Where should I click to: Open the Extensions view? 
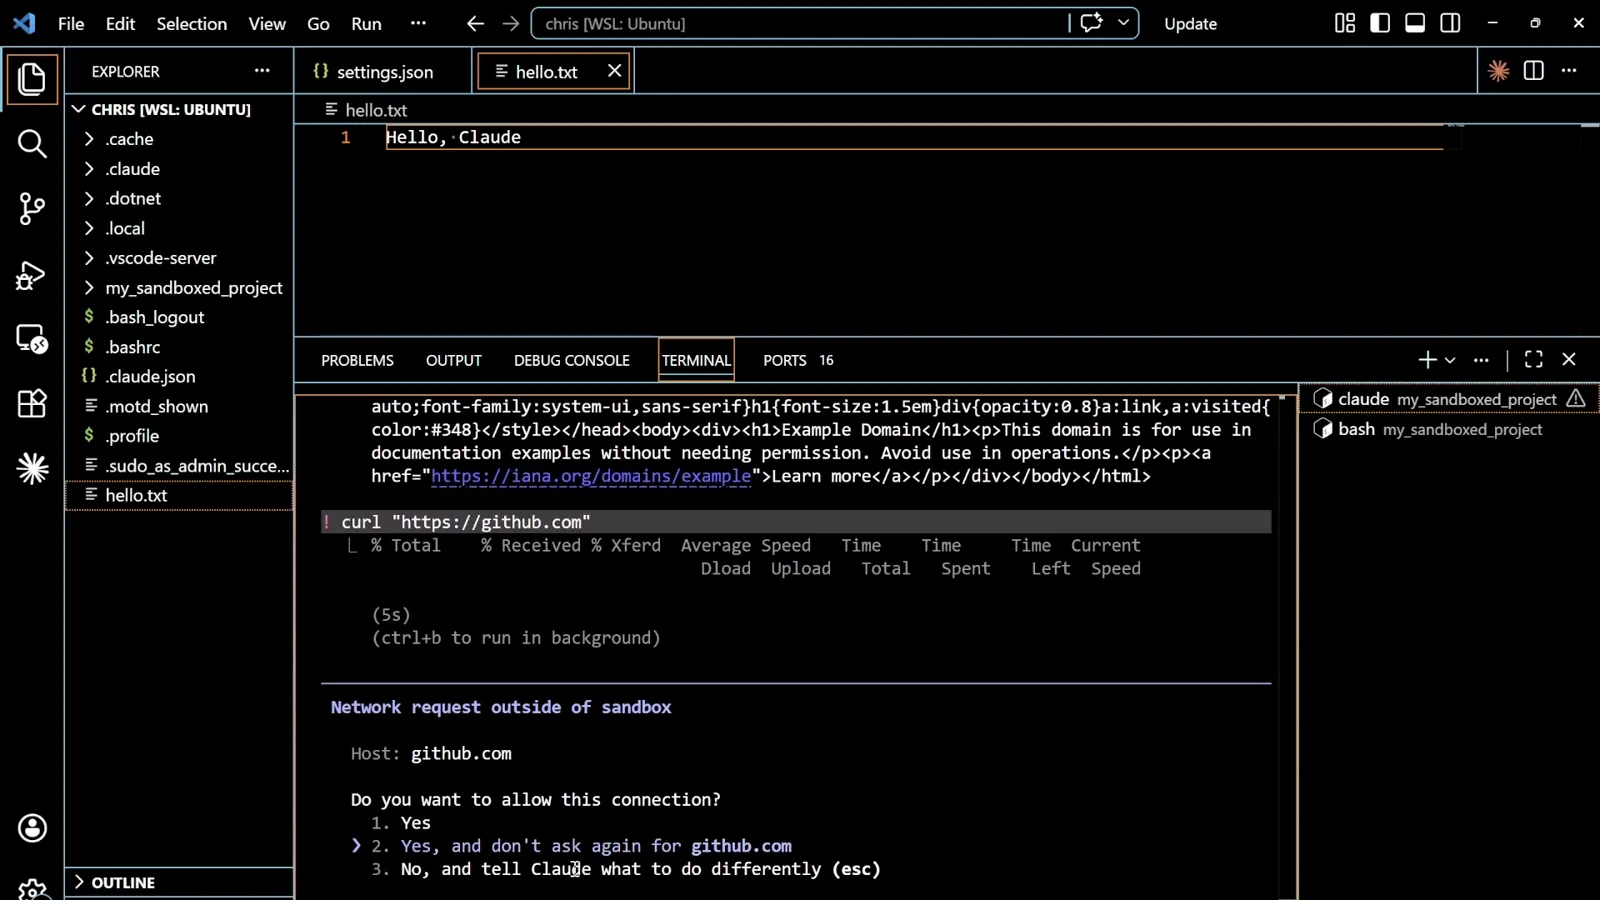(x=32, y=403)
